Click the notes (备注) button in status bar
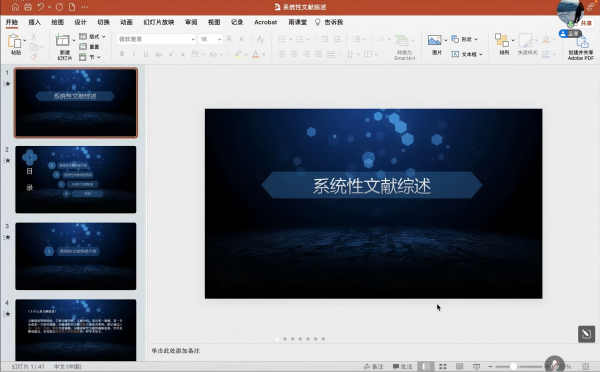This screenshot has width=600, height=372. click(373, 366)
